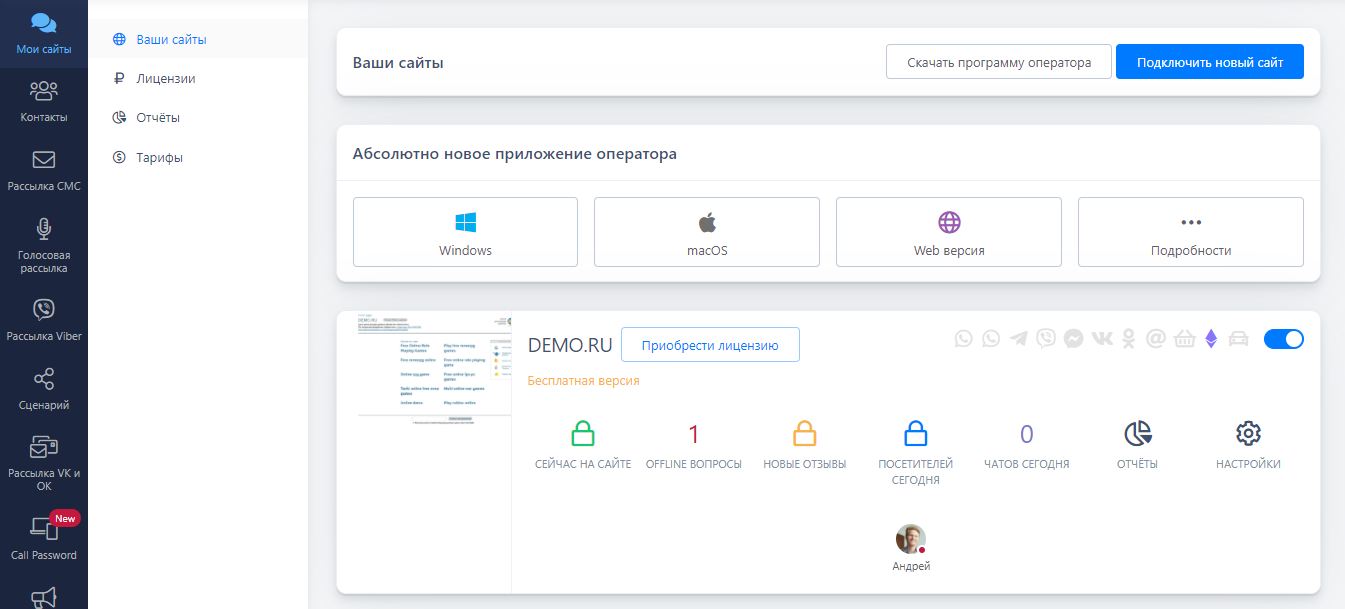Viewport: 1345px width, 609px height.
Task: Click the purple Ethereum icon
Action: pyautogui.click(x=1211, y=339)
